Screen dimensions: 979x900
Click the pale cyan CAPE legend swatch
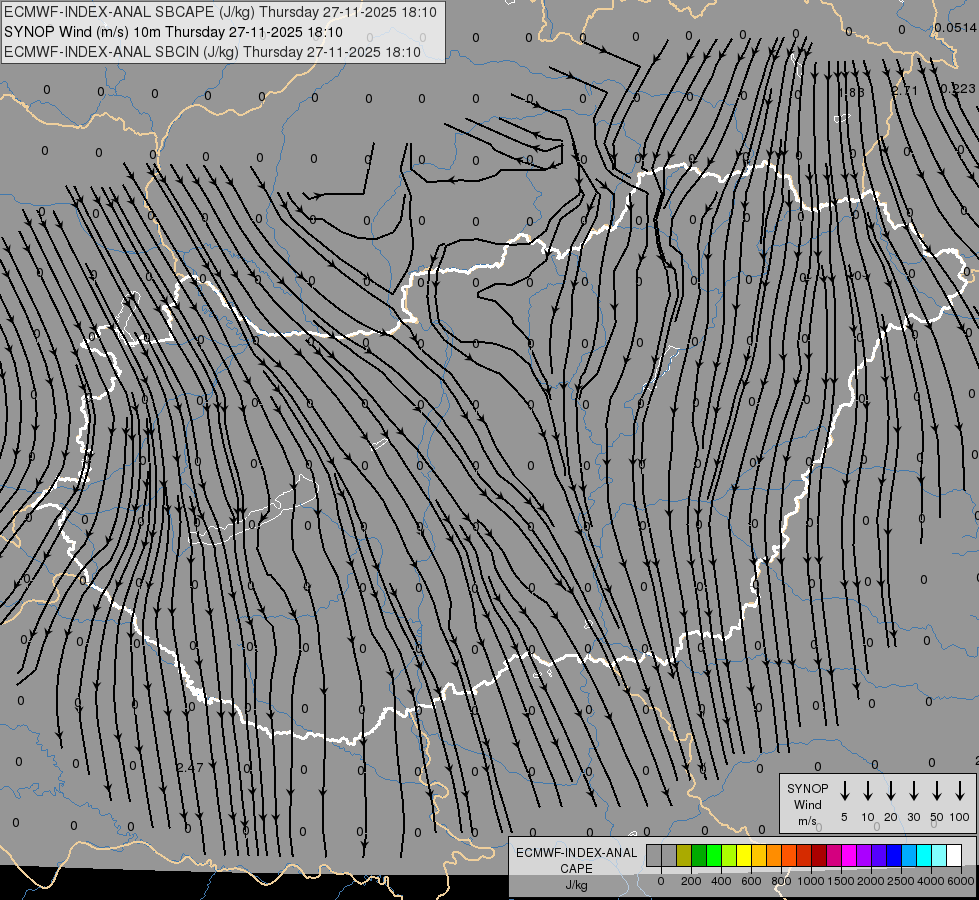click(x=938, y=855)
